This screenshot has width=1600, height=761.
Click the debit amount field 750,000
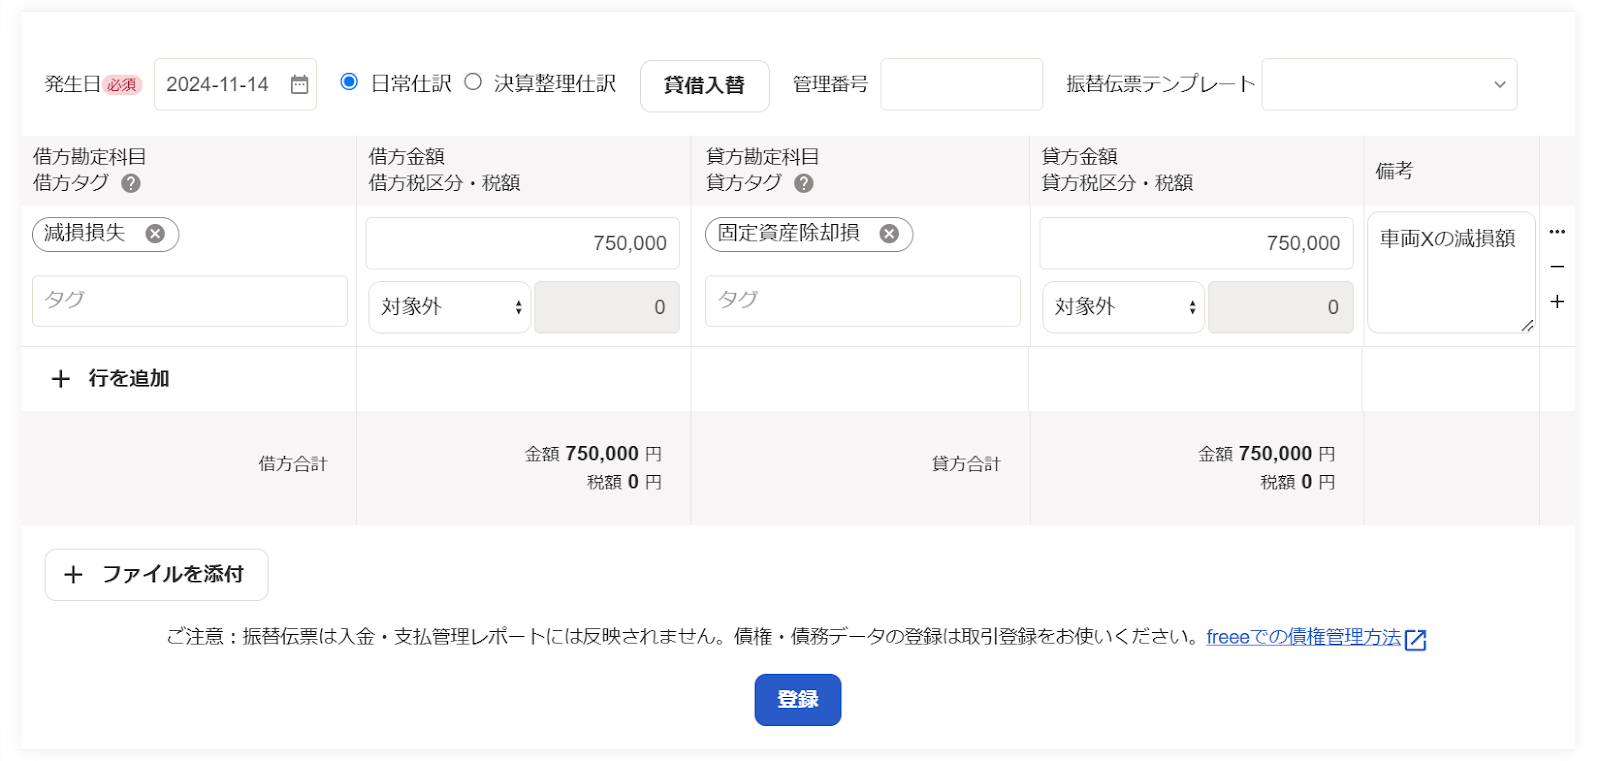(522, 244)
